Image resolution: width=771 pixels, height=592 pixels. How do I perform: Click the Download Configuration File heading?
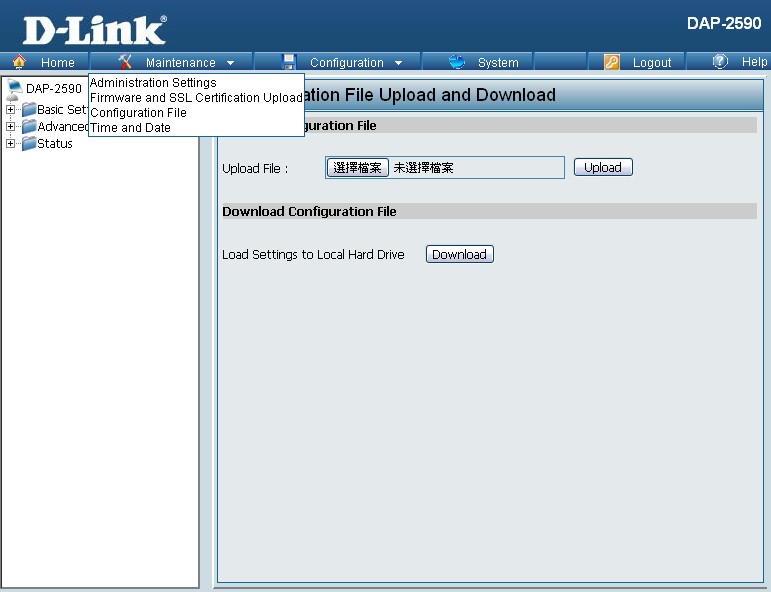click(x=309, y=211)
